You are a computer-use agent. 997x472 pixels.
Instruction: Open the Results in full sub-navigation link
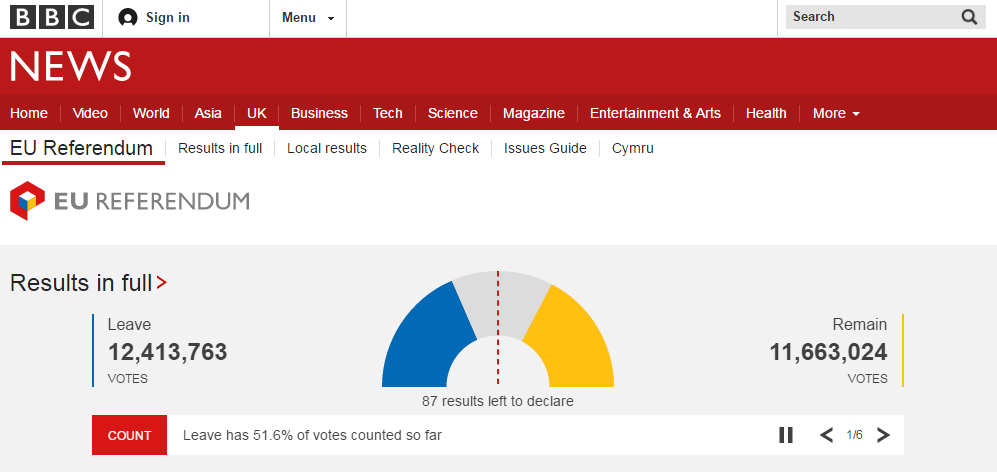tap(220, 148)
